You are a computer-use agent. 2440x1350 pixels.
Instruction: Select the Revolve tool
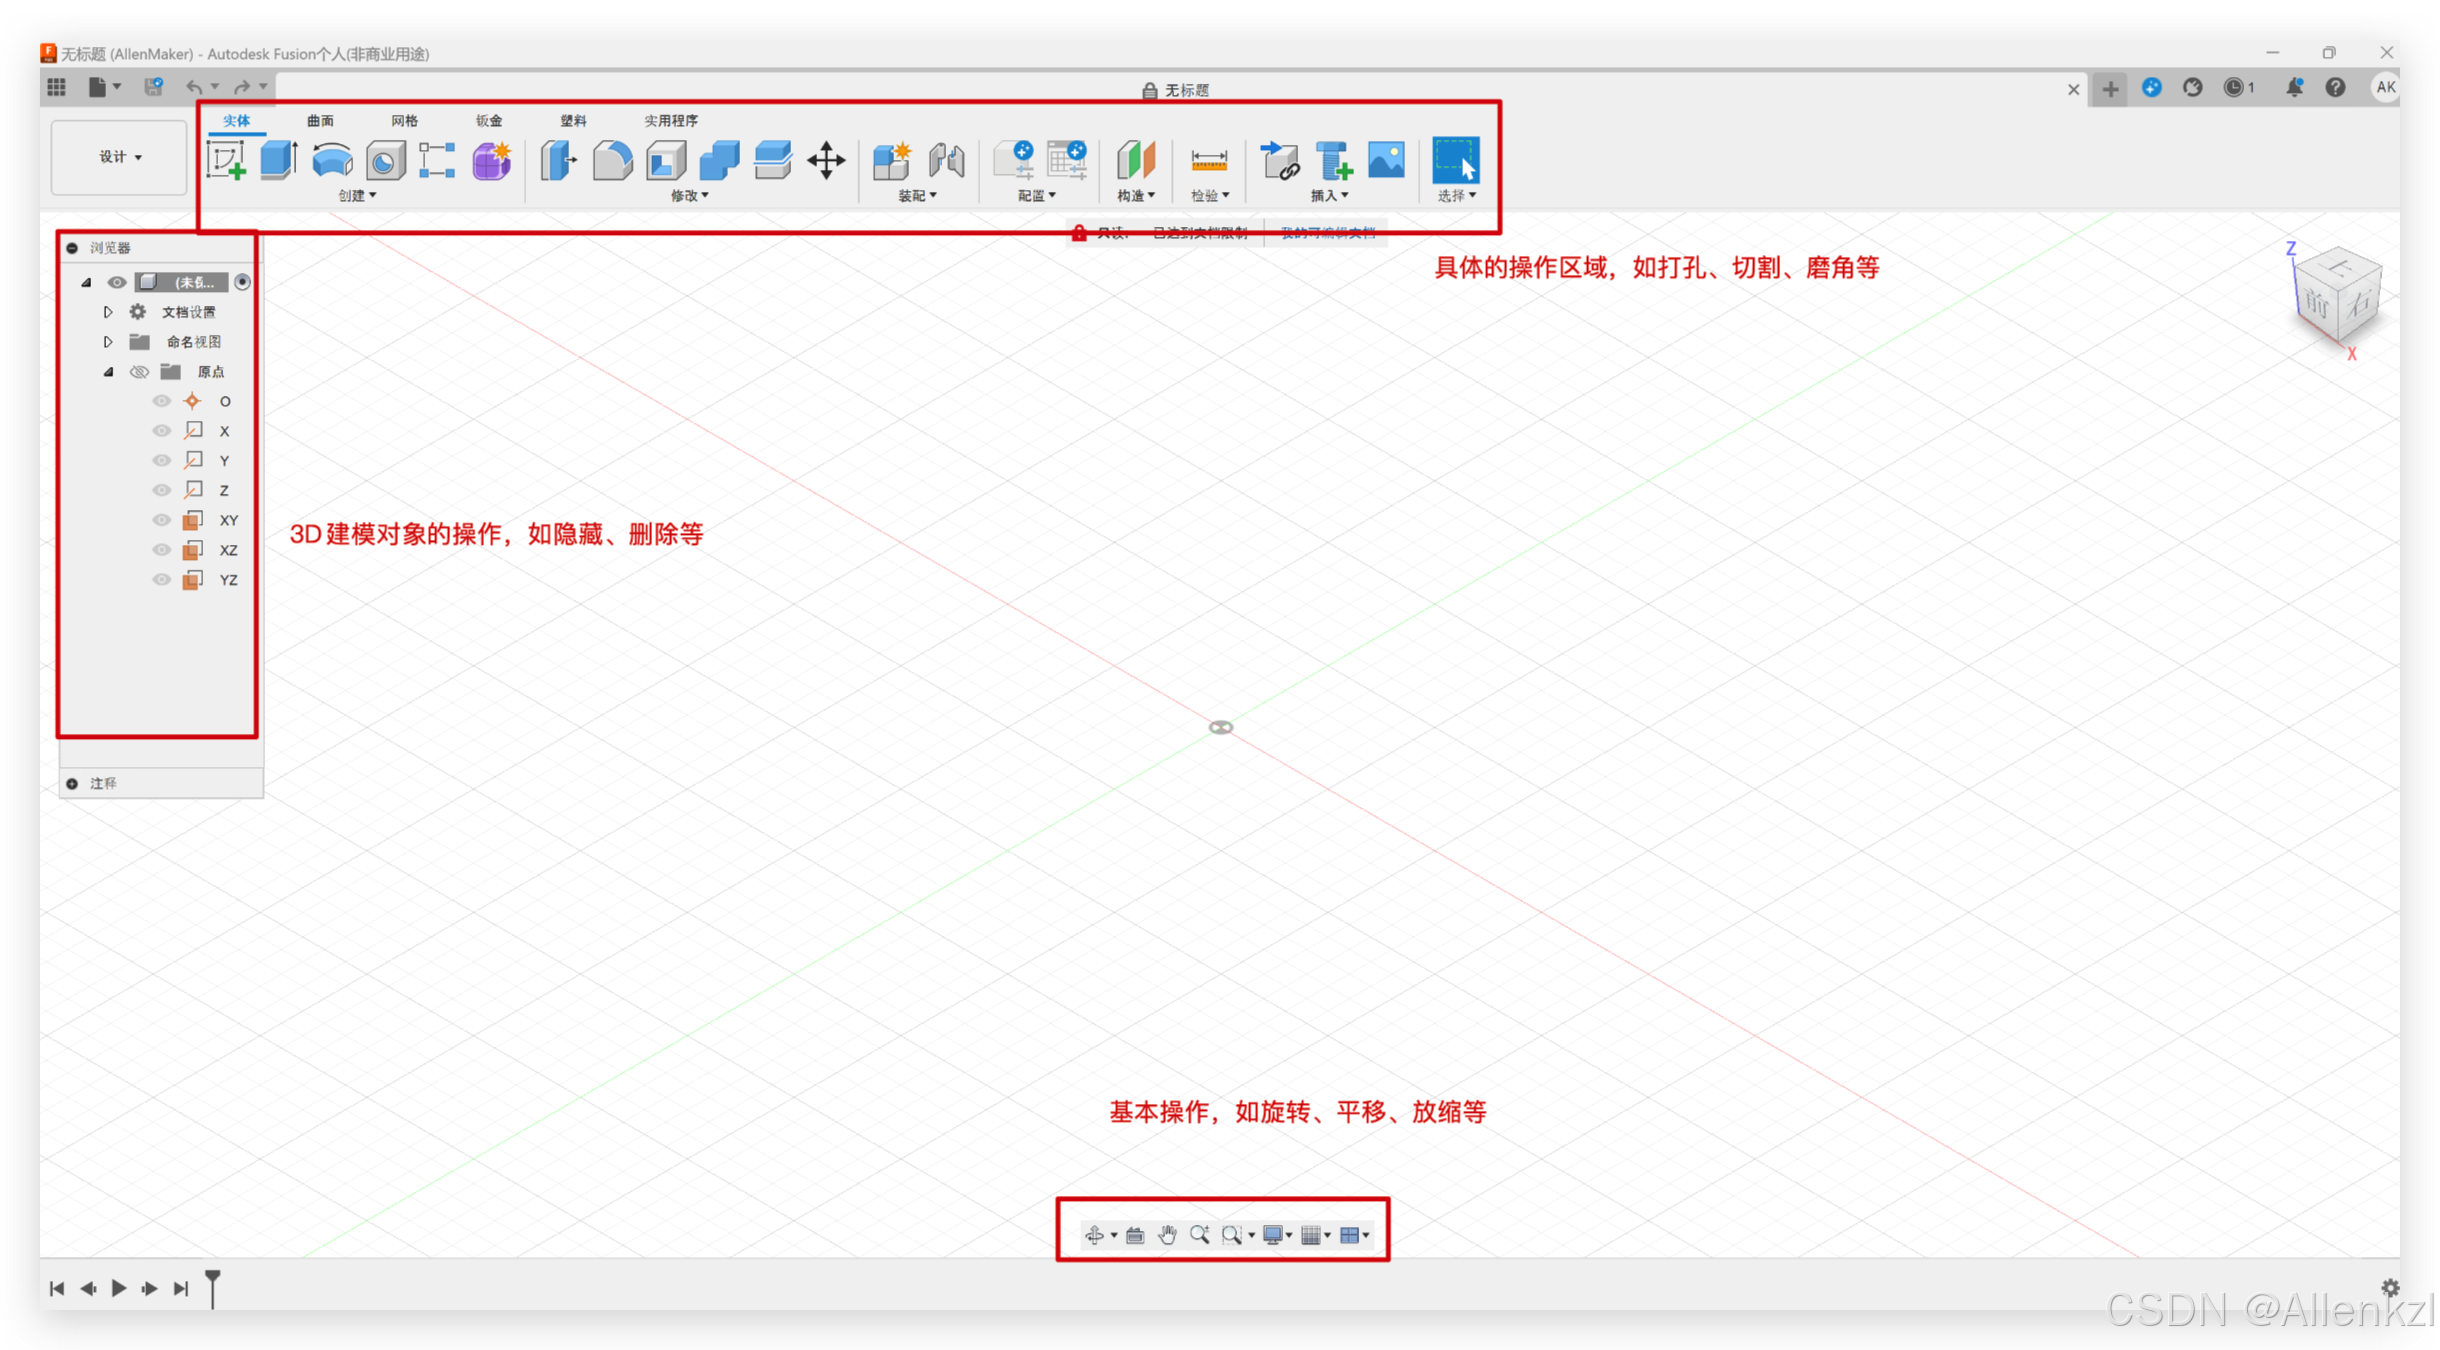[x=332, y=160]
